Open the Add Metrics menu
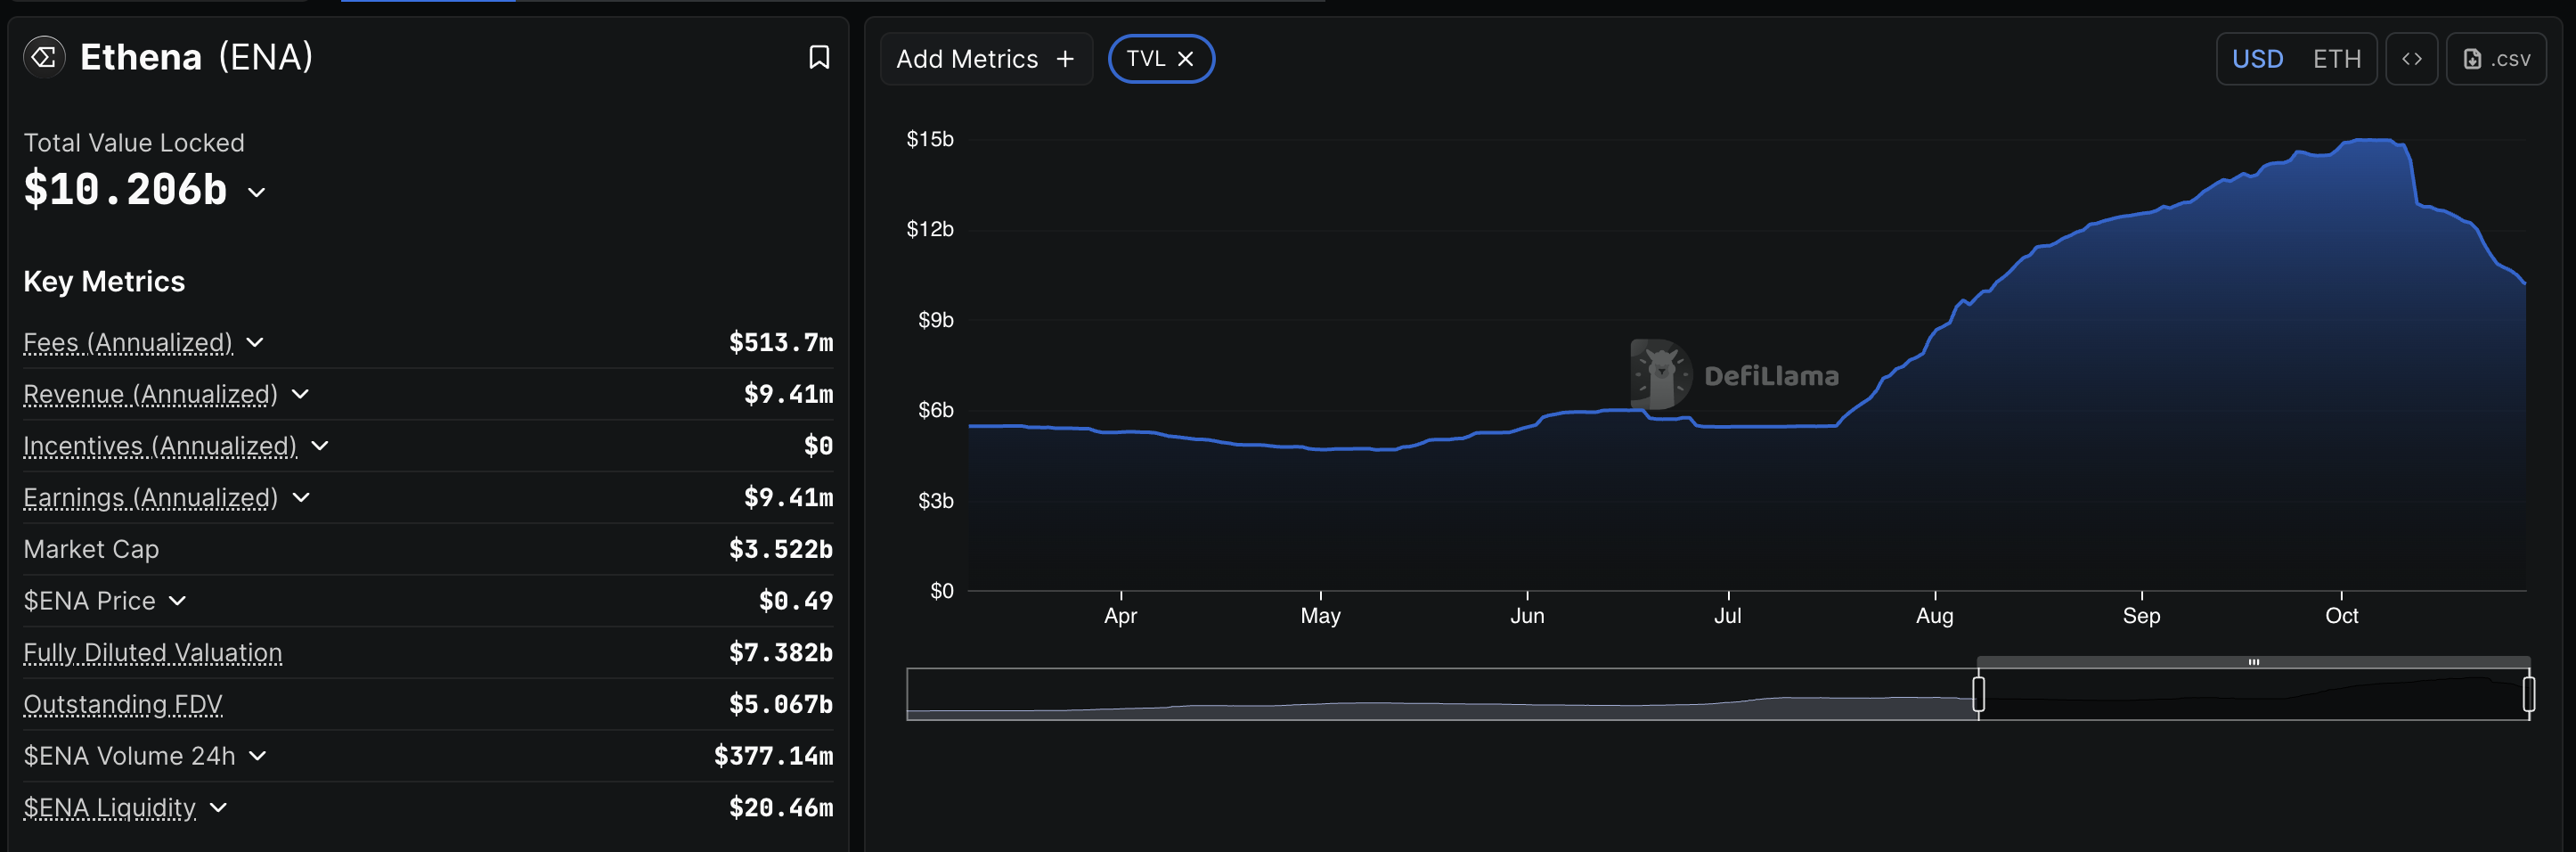 tap(967, 59)
